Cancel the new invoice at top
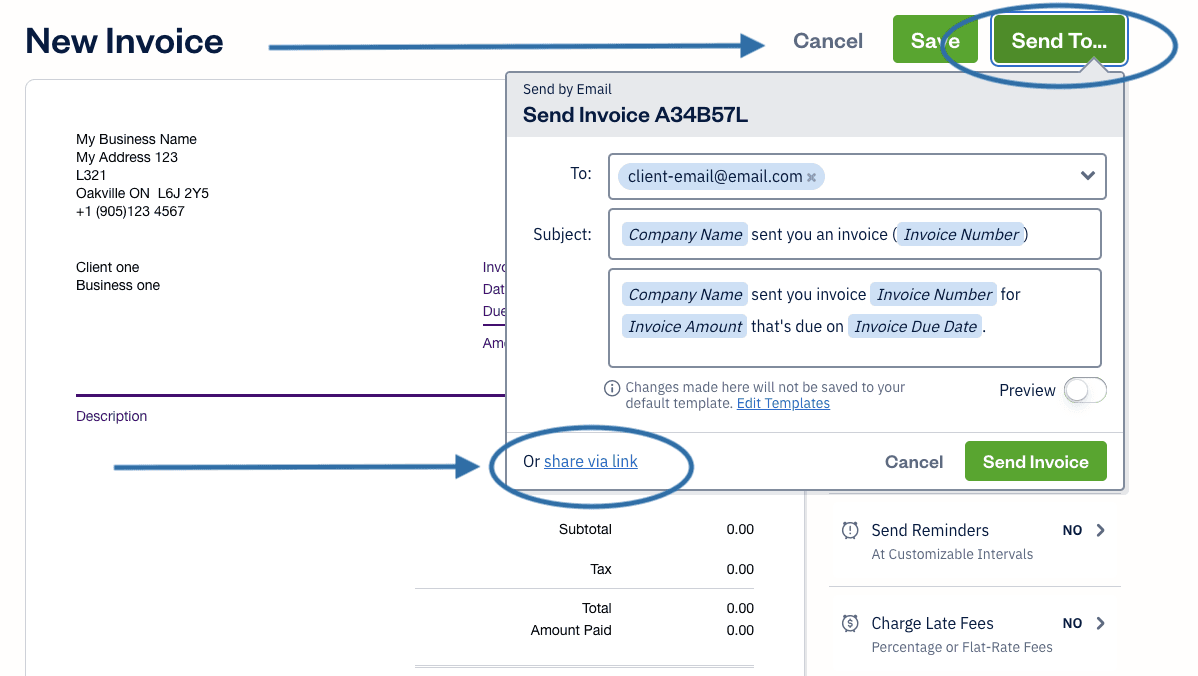1198x676 pixels. (x=828, y=41)
